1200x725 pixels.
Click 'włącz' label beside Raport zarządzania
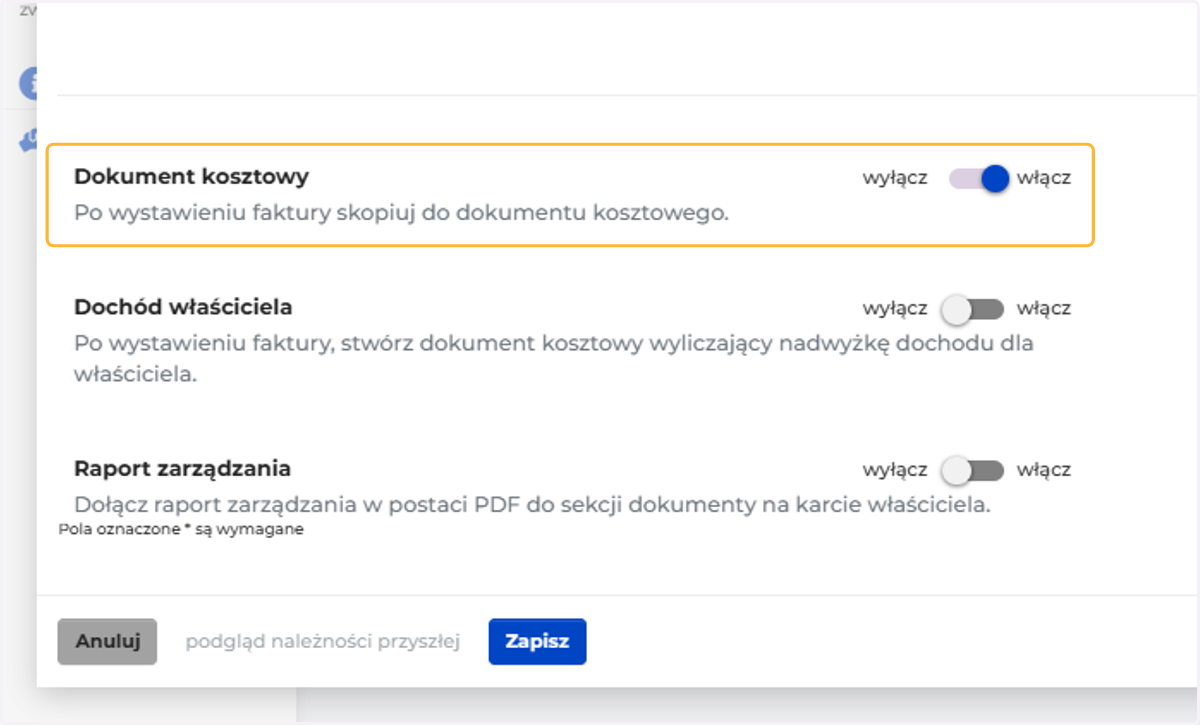[1044, 470]
